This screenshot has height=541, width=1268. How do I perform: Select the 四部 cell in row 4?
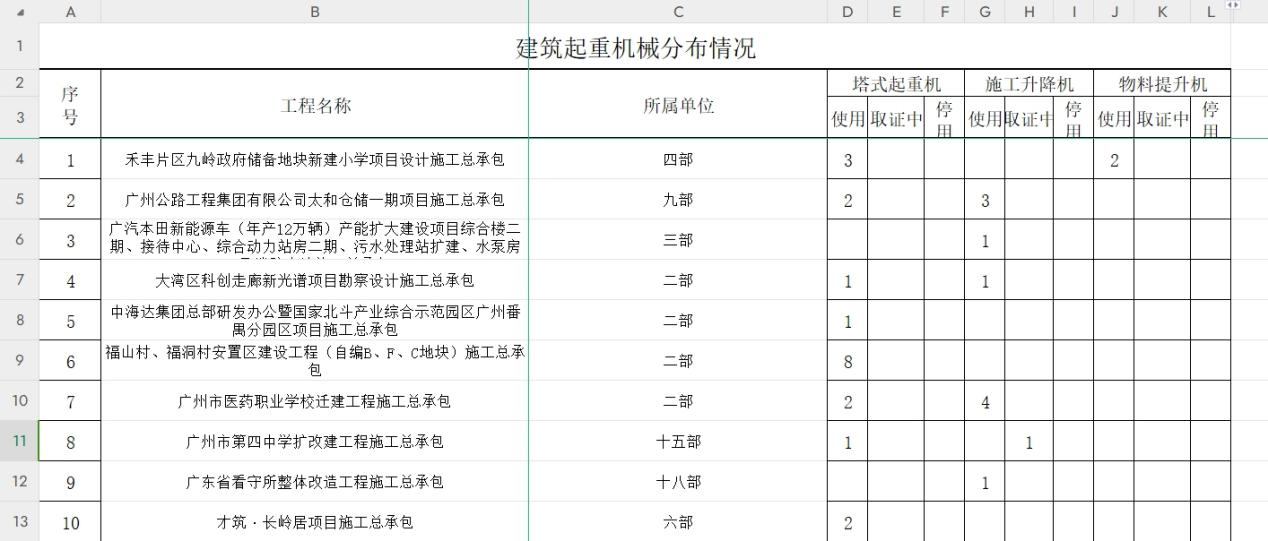point(677,159)
